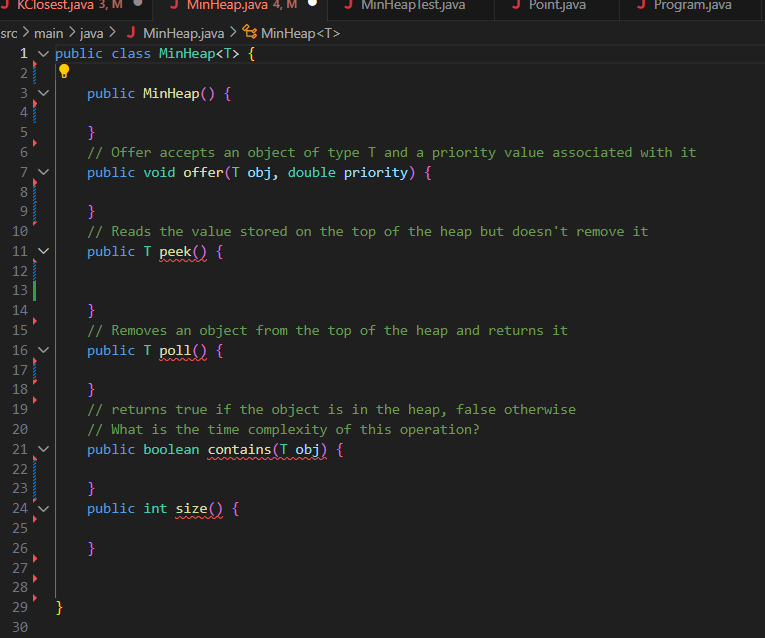Open the lightbulb quick-fix on line 2
765x638 pixels.
64,71
